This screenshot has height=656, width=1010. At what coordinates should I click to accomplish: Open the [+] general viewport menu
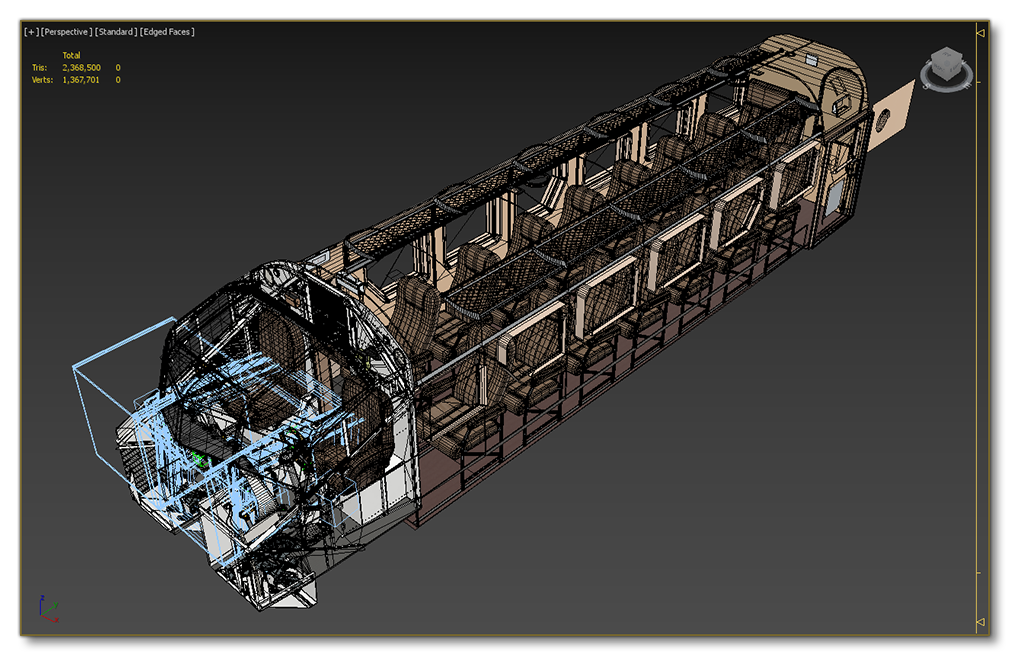pos(30,32)
